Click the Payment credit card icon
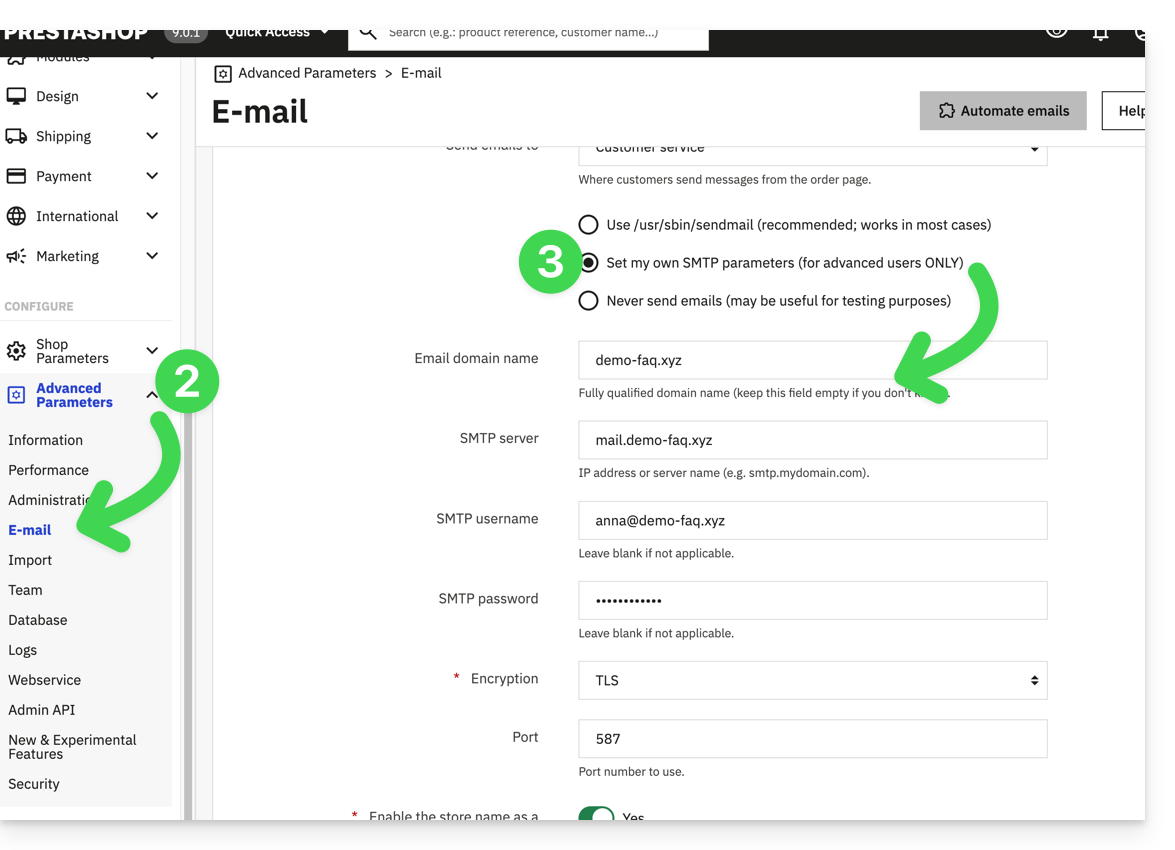 coord(16,176)
